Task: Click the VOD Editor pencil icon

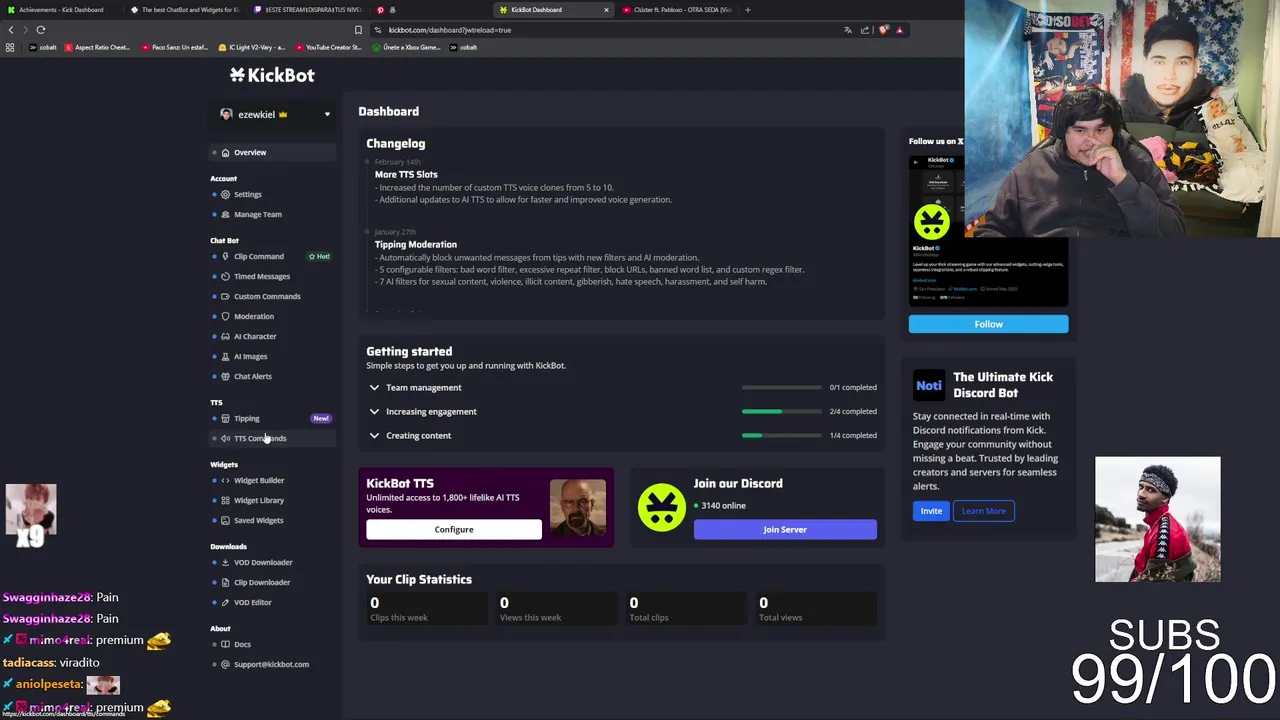Action: (x=225, y=603)
